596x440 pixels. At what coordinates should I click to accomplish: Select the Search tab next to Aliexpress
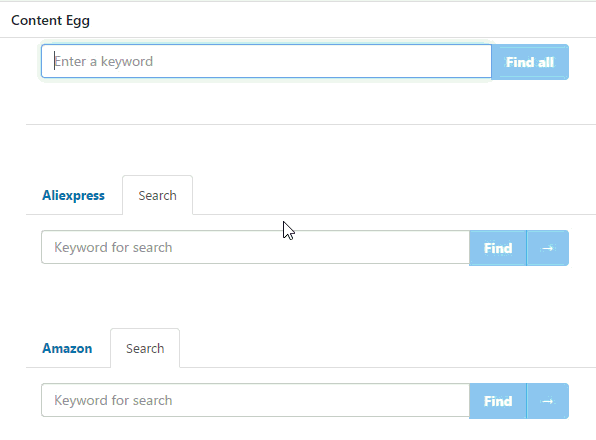coord(157,195)
